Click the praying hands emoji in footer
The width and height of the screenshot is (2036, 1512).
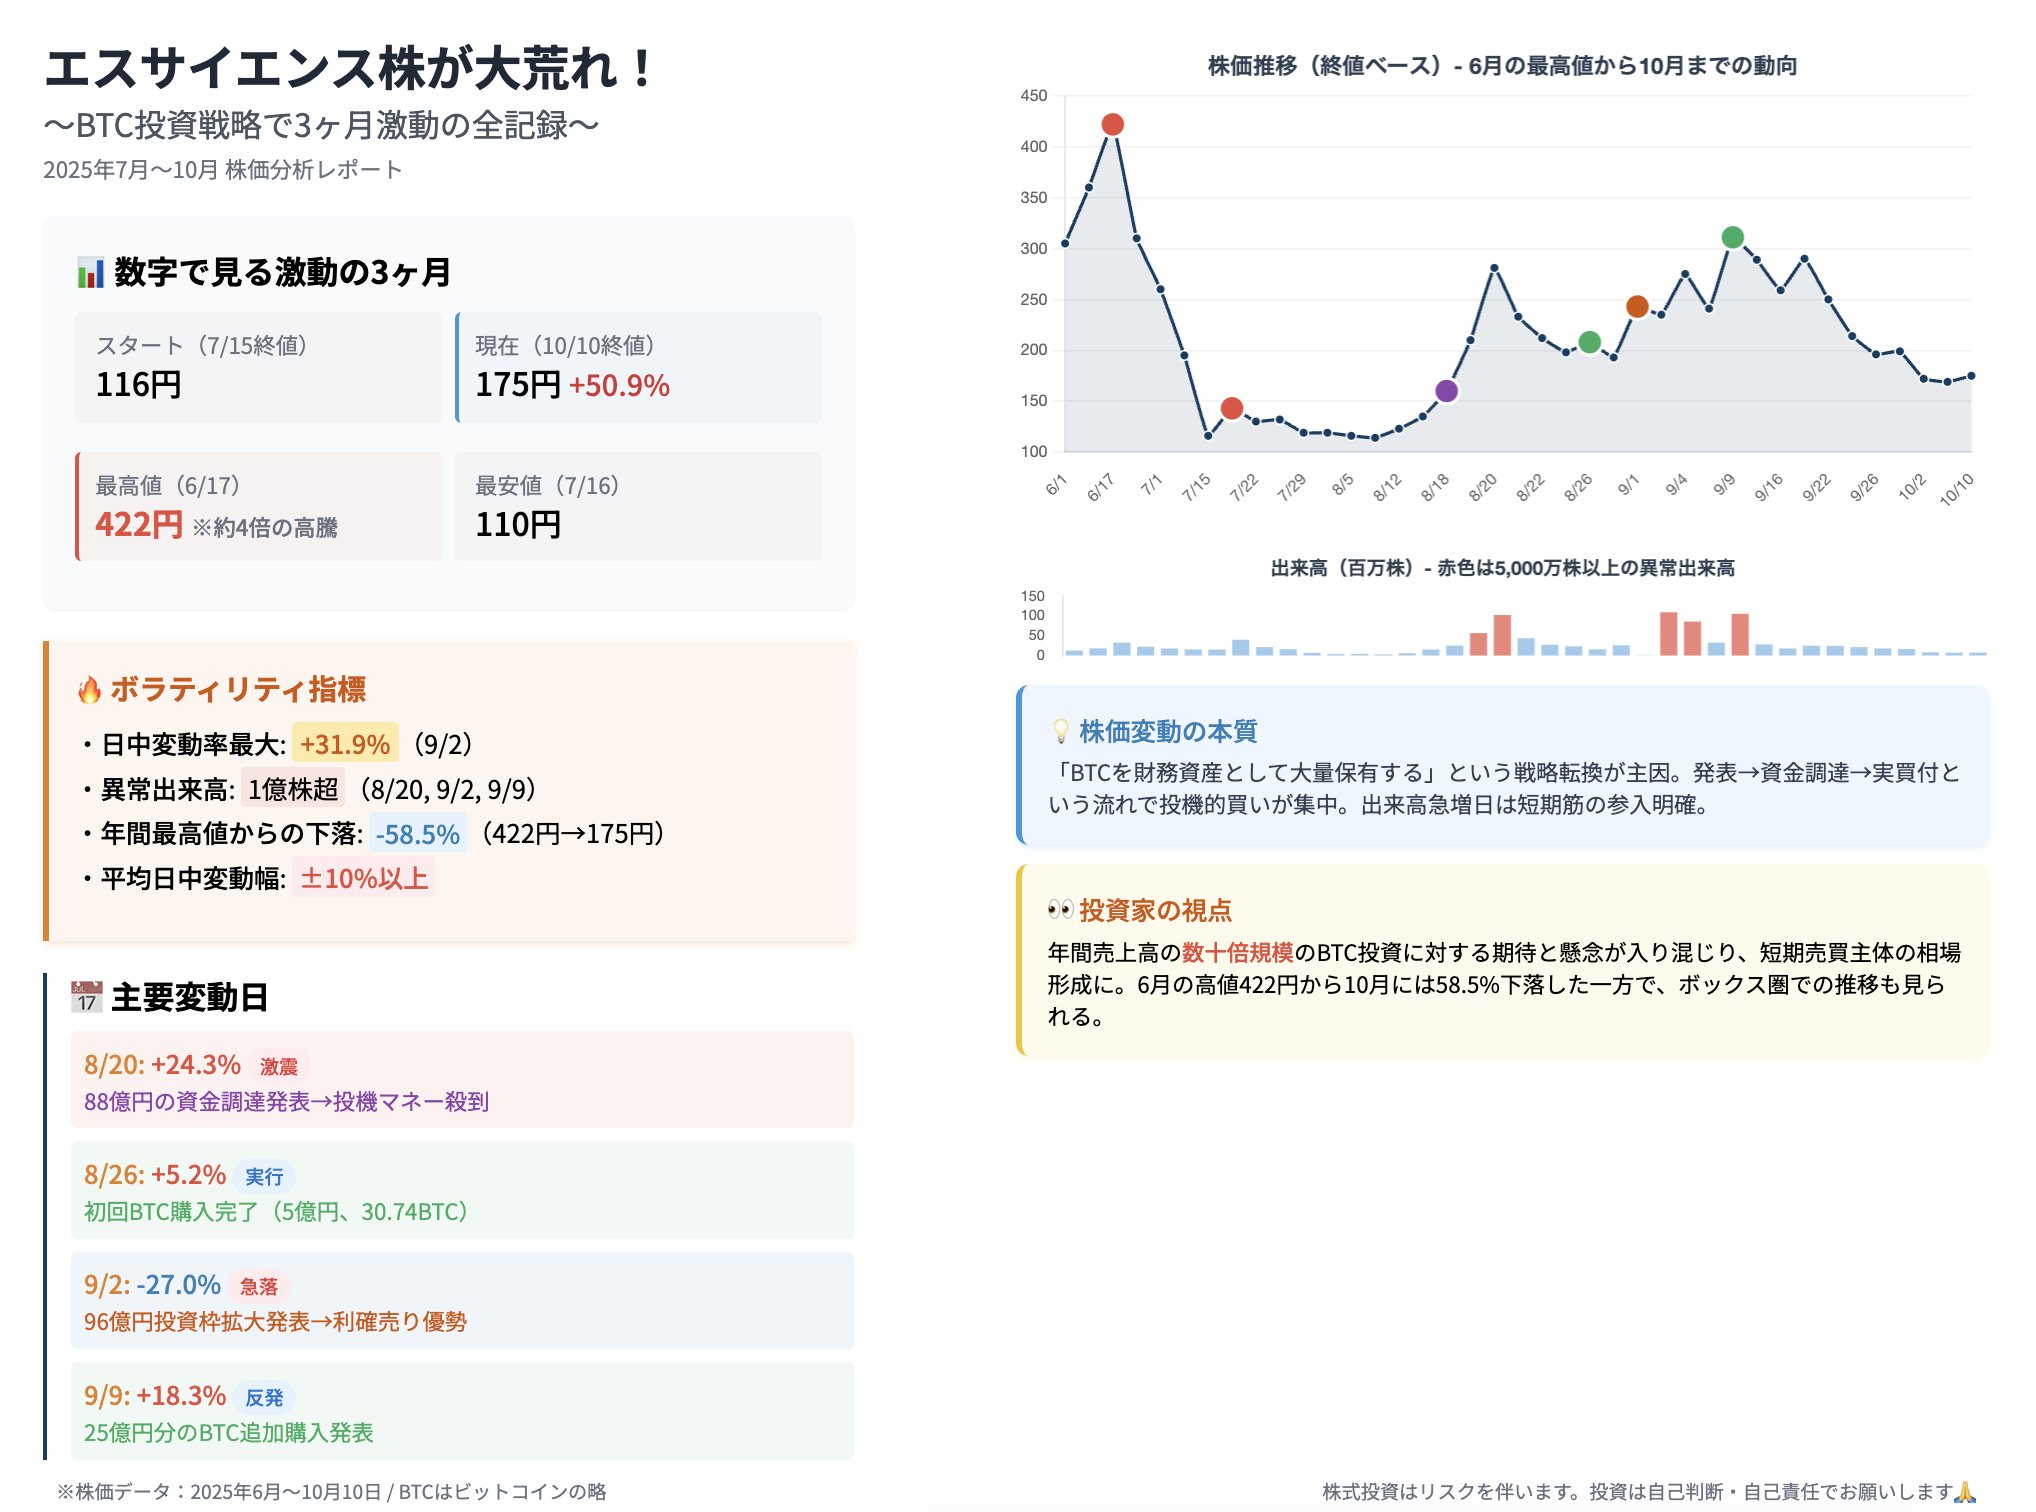coord(1964,1492)
